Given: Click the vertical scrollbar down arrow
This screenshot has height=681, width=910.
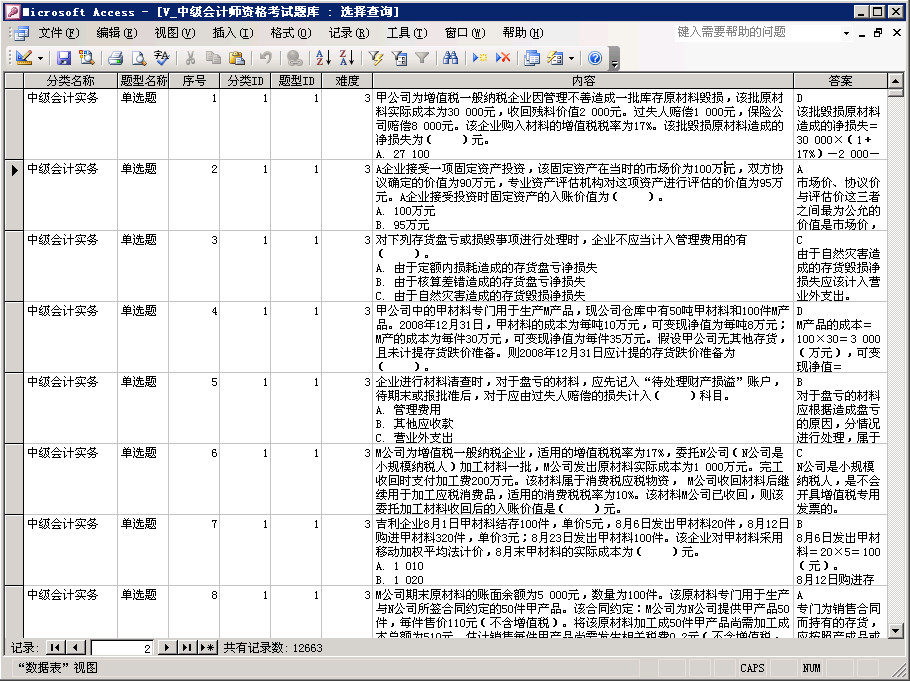Looking at the screenshot, I should [x=895, y=630].
